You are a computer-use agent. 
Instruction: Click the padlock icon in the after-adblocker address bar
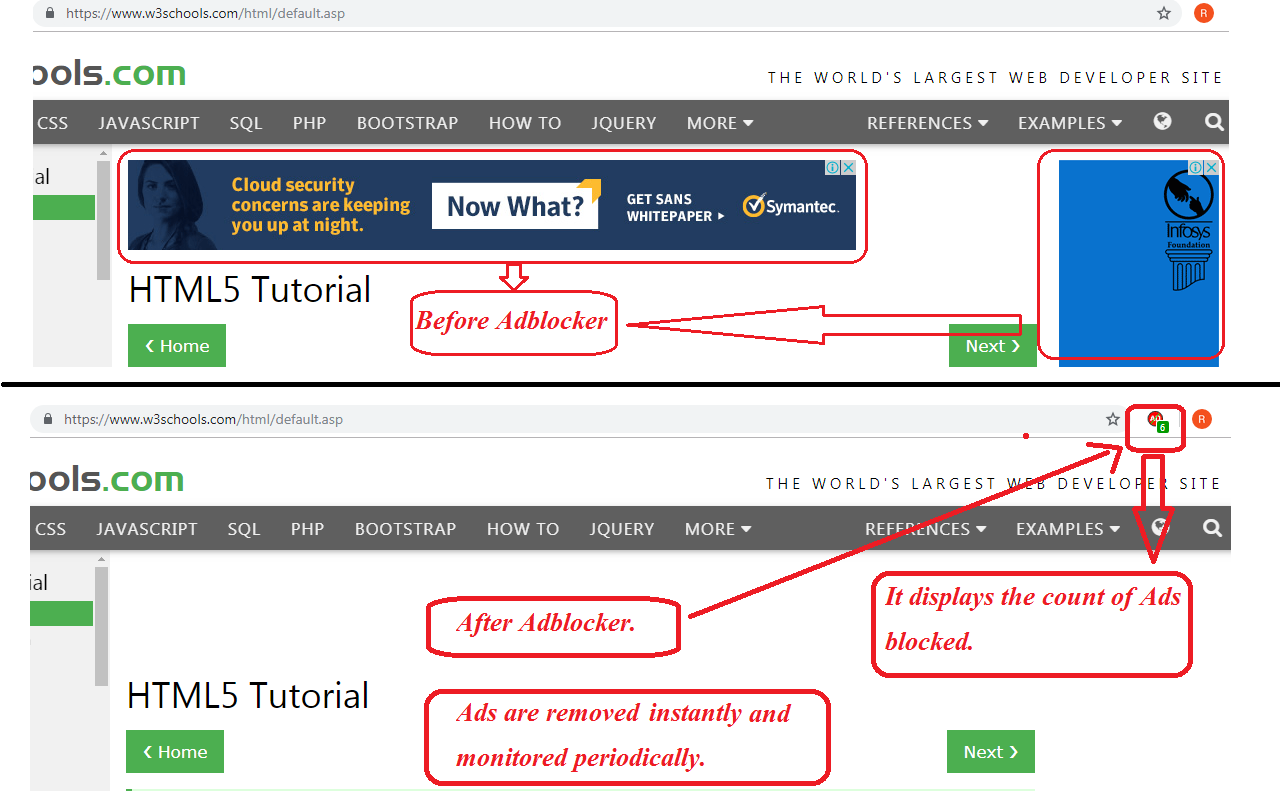coord(48,419)
